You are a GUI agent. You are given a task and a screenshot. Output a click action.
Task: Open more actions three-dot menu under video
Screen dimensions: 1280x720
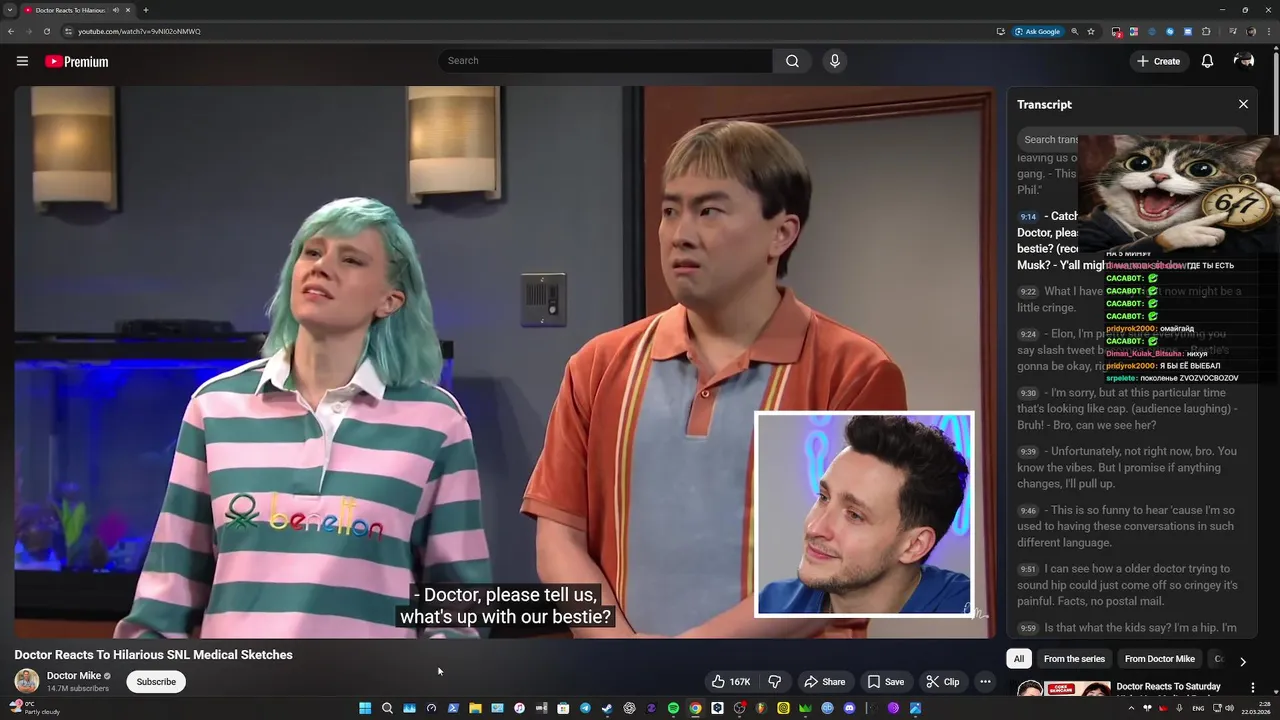[x=985, y=682]
